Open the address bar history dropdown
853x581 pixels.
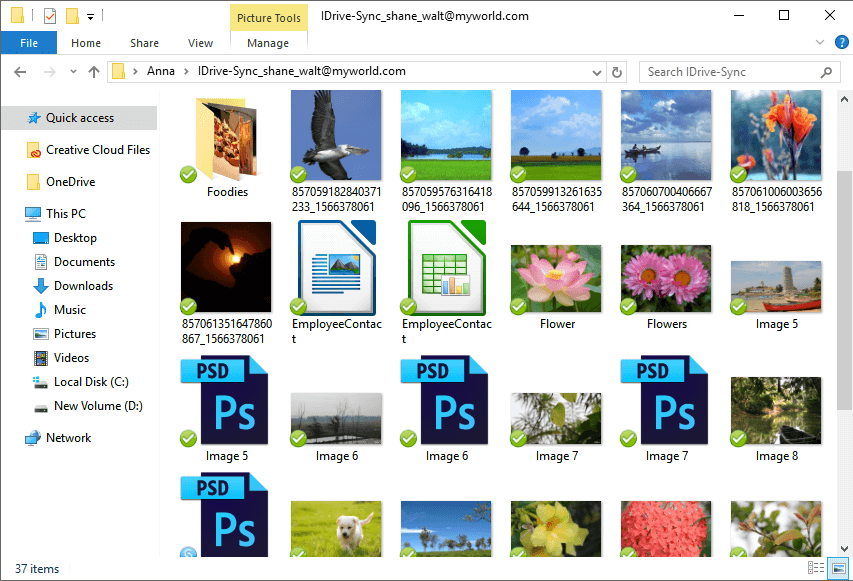click(x=597, y=72)
